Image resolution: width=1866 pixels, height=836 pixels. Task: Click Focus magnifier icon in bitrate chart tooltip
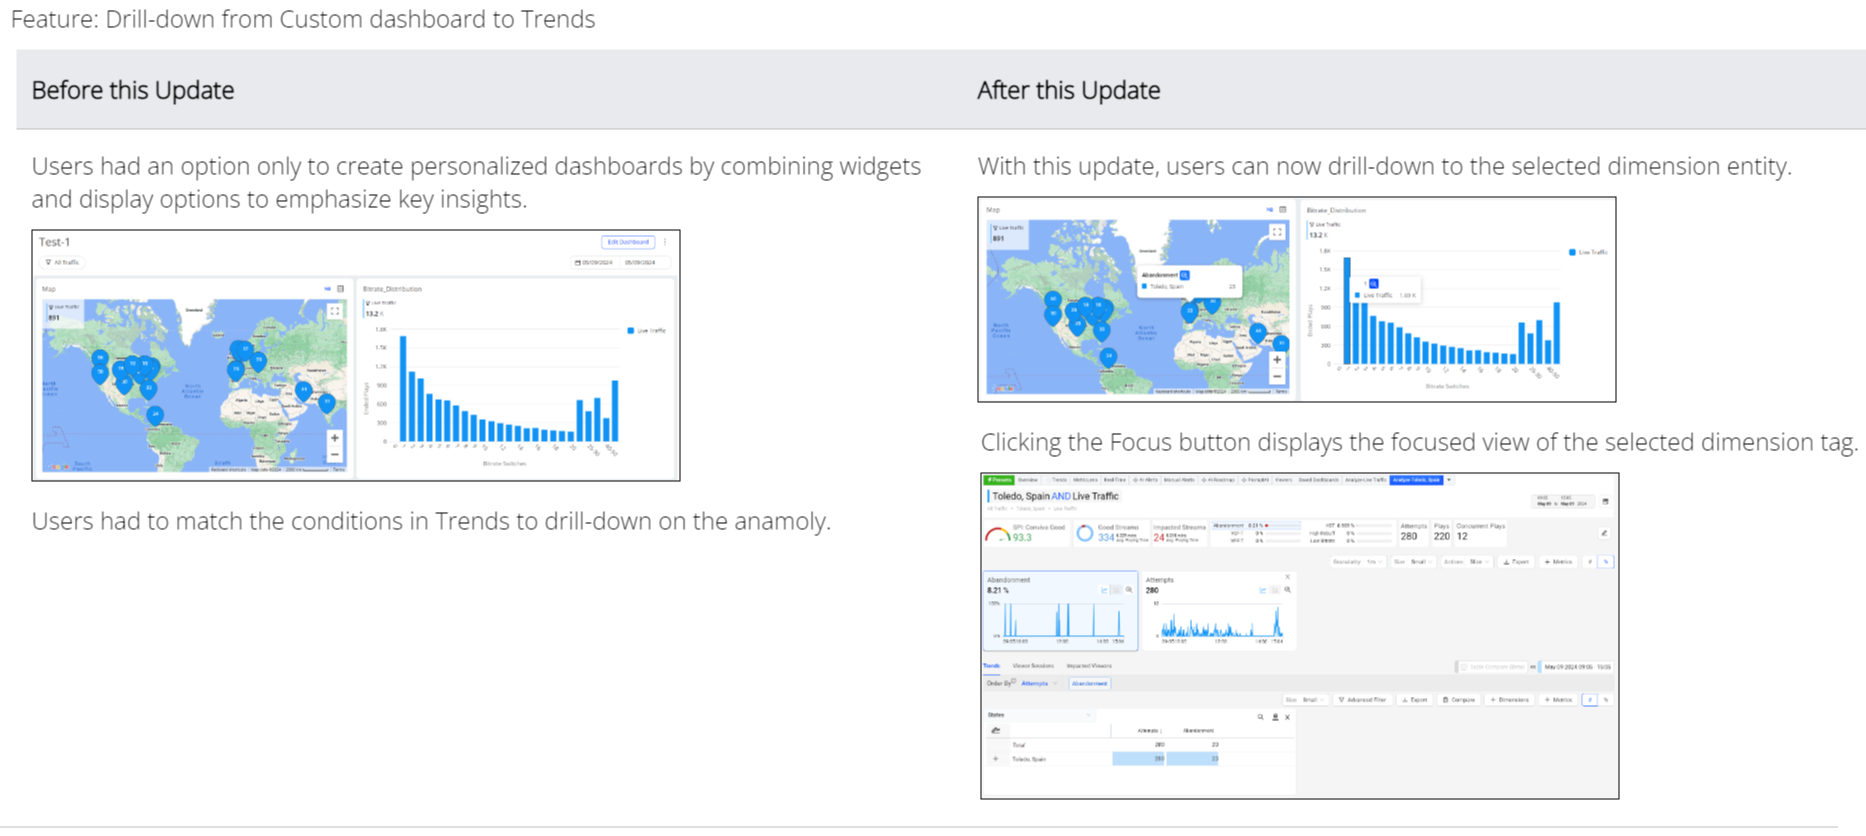coord(1374,284)
